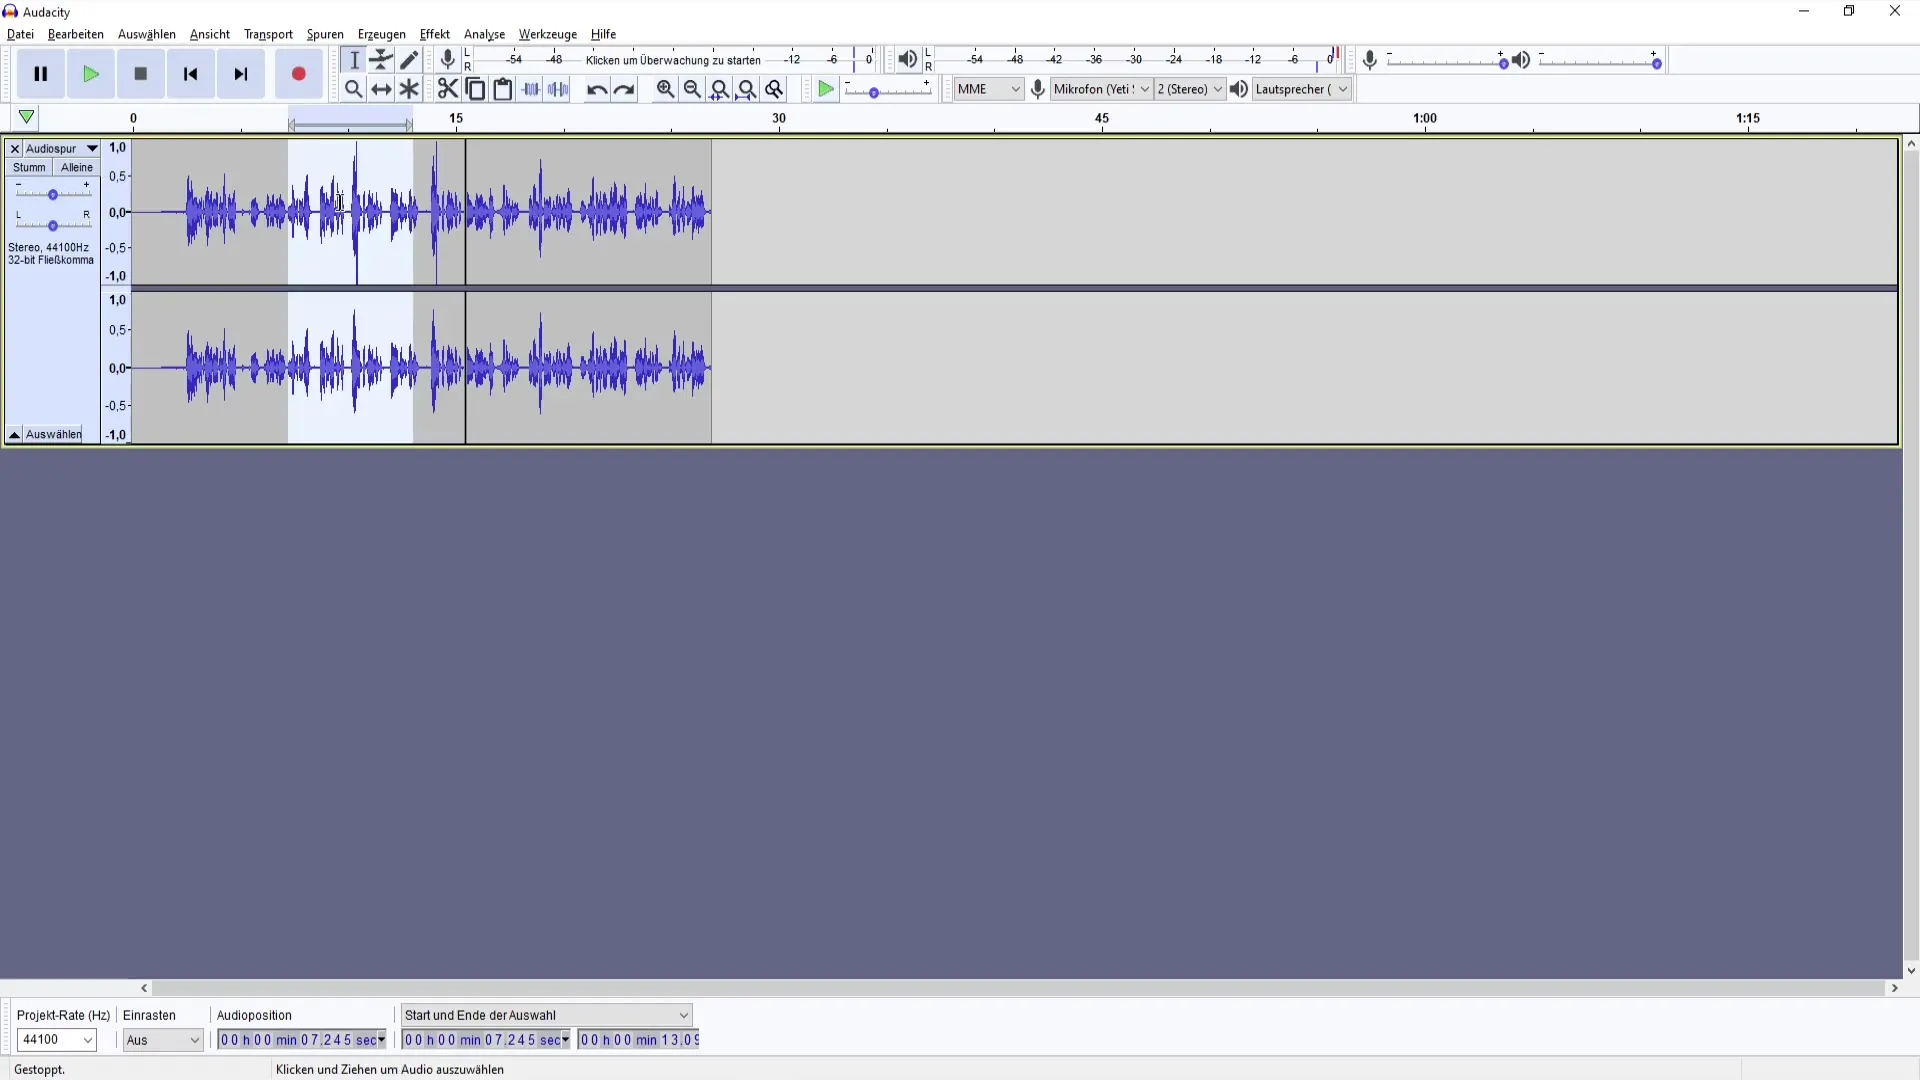Fit selection to window width

click(x=719, y=89)
